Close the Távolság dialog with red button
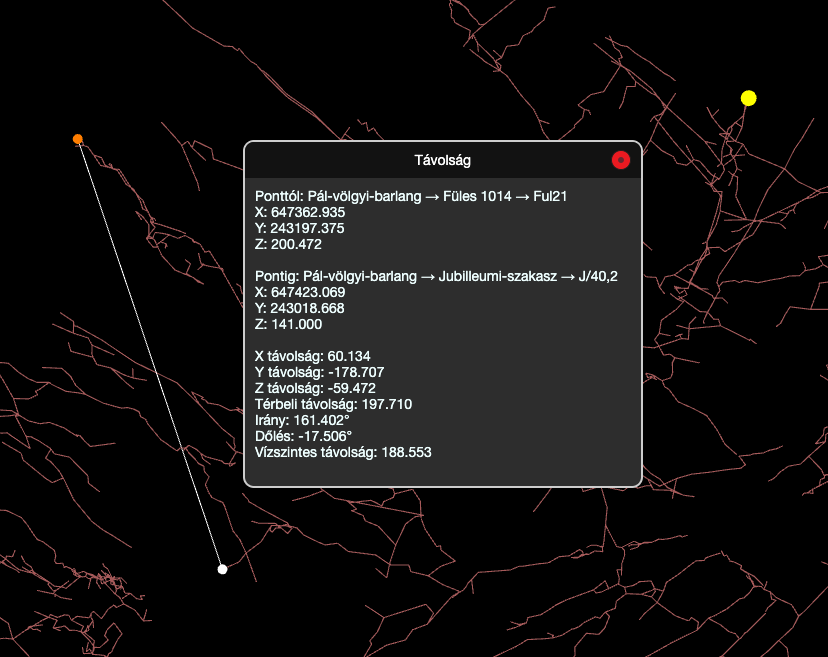Screen dimensions: 828x657 [620, 160]
